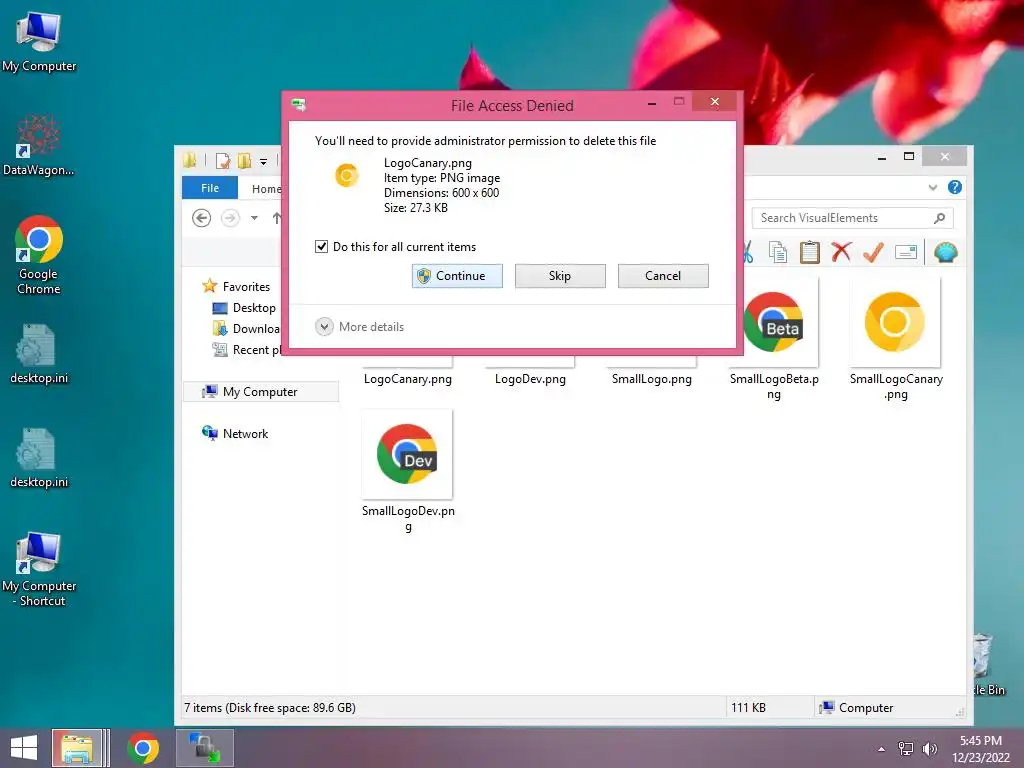Close the File Access Denied dialog
The height and width of the screenshot is (768, 1024).
[714, 101]
